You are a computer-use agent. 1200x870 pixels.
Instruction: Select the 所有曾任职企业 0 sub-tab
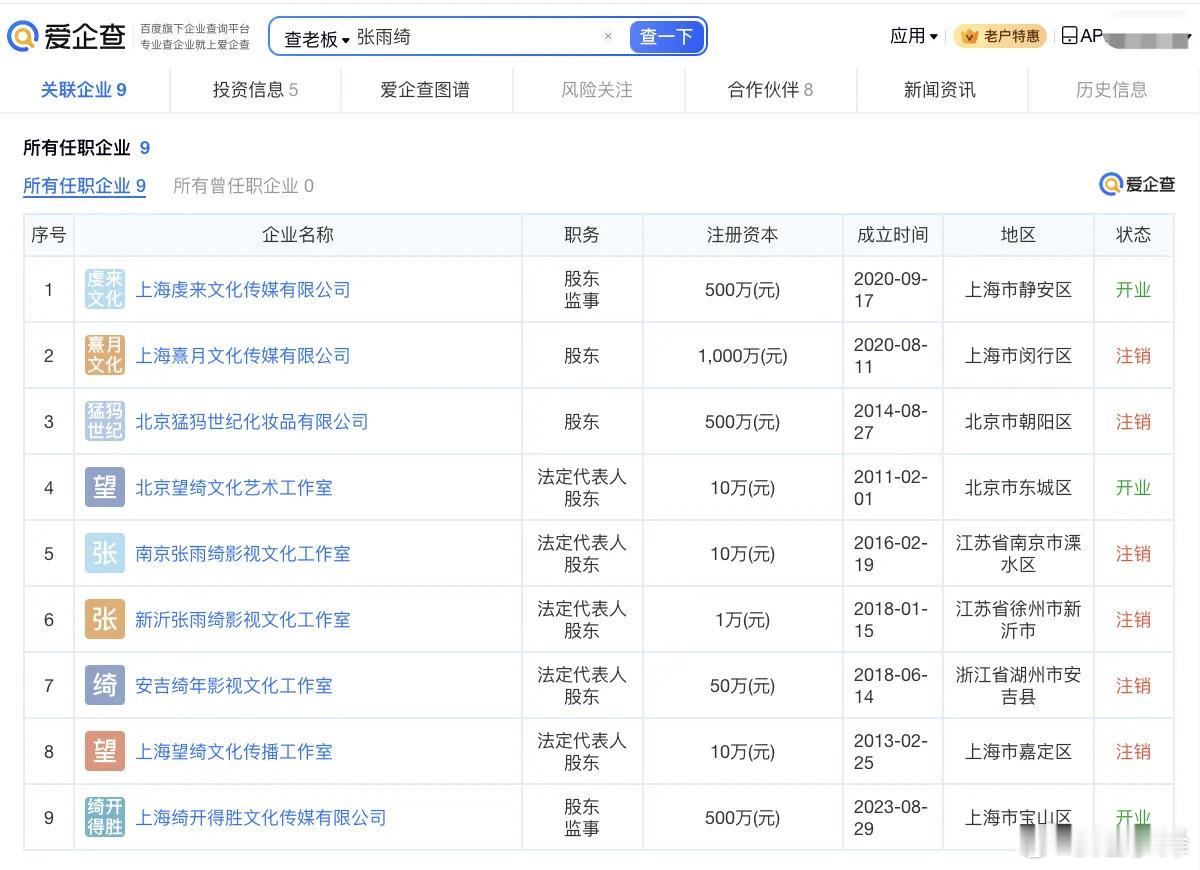coord(243,185)
